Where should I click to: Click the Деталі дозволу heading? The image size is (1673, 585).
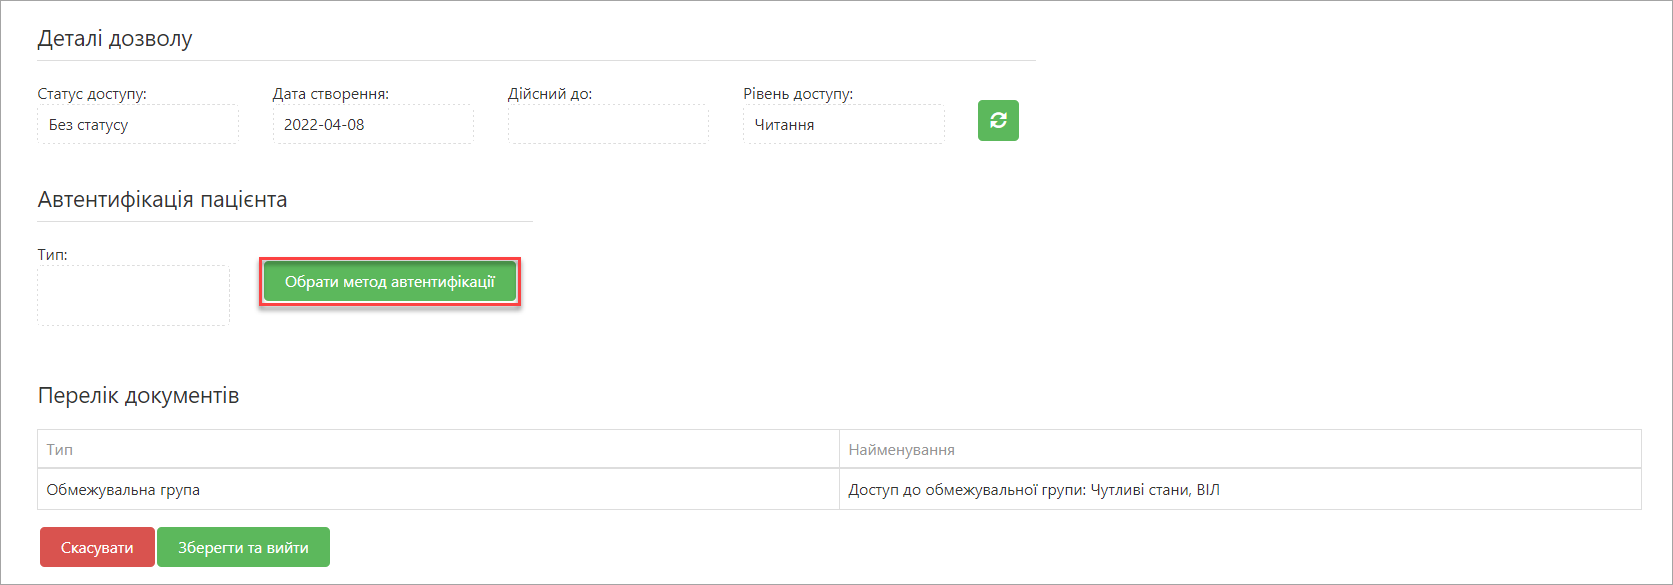coord(115,39)
